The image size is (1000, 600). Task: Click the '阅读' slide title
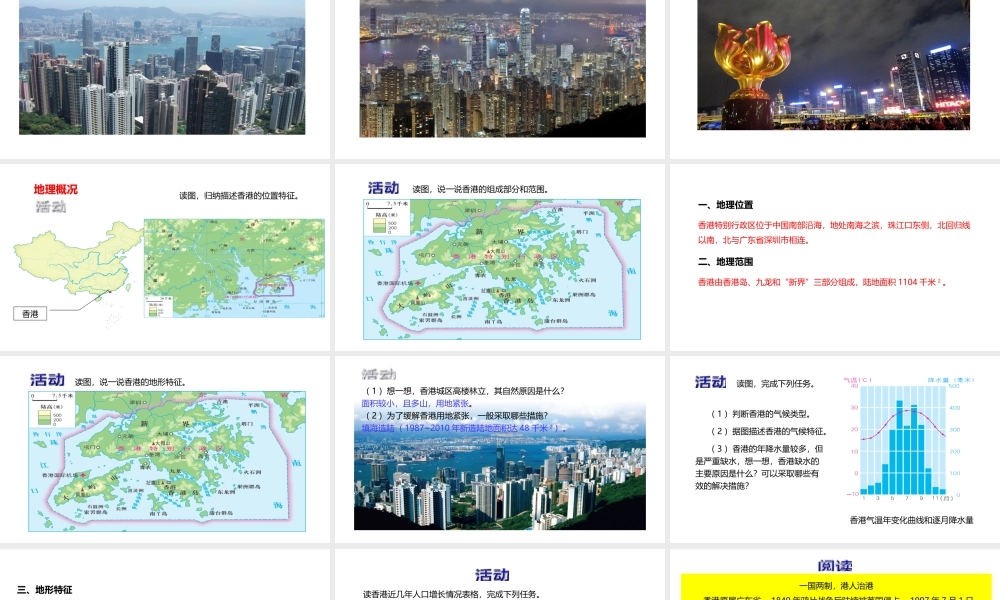pyautogui.click(x=834, y=566)
